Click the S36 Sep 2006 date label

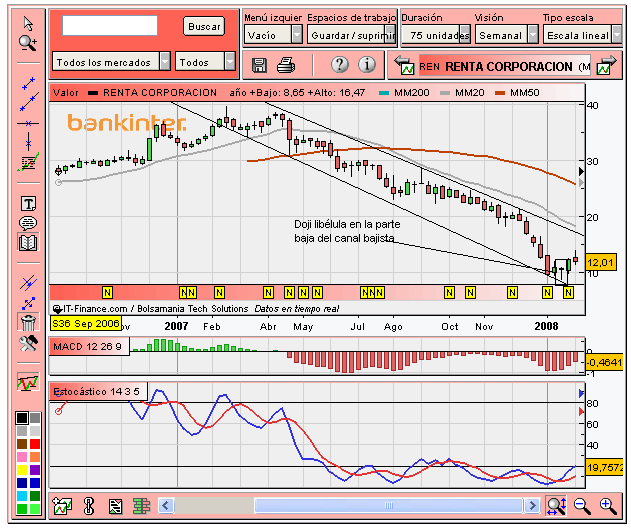85,324
